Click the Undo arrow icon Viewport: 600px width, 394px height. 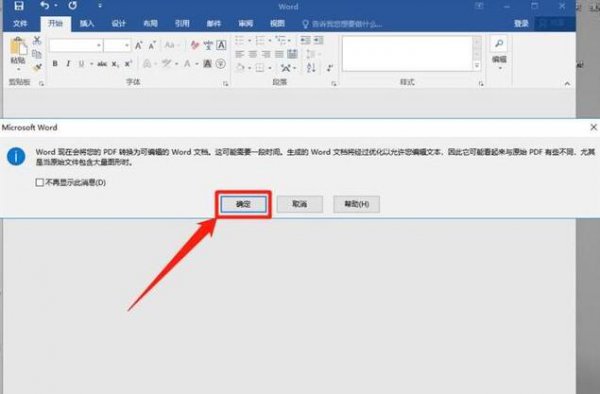(45, 6)
